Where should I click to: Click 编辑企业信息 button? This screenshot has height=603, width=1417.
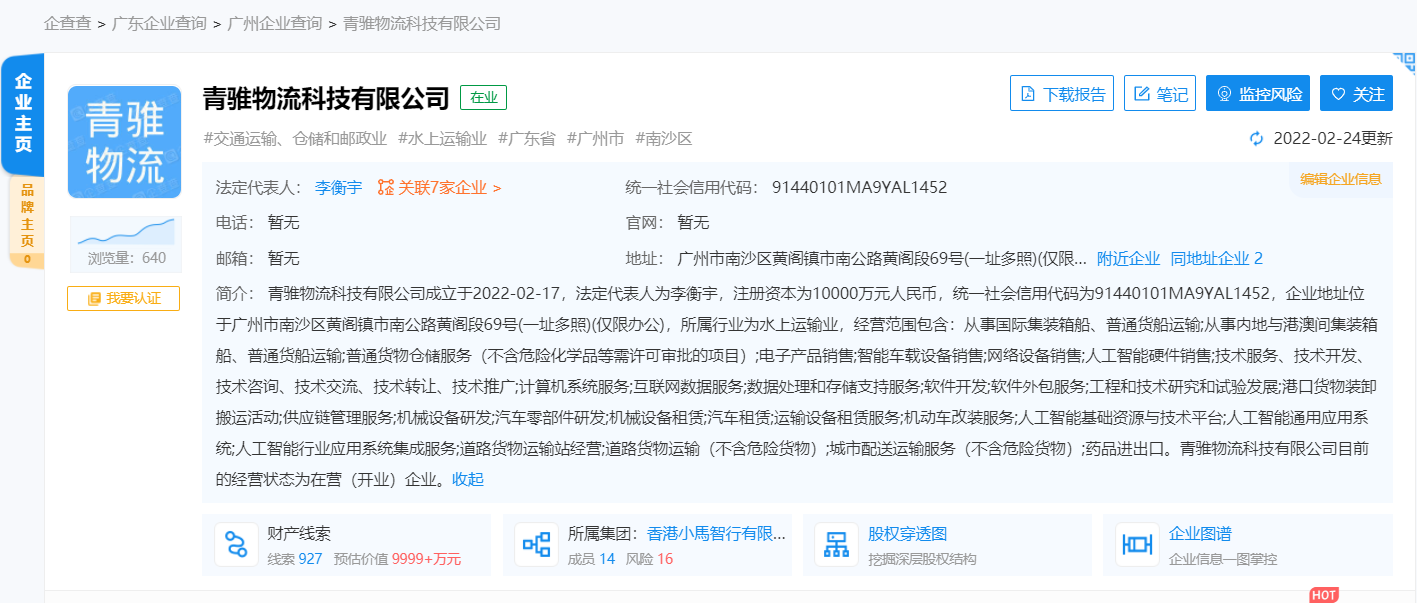click(1340, 179)
